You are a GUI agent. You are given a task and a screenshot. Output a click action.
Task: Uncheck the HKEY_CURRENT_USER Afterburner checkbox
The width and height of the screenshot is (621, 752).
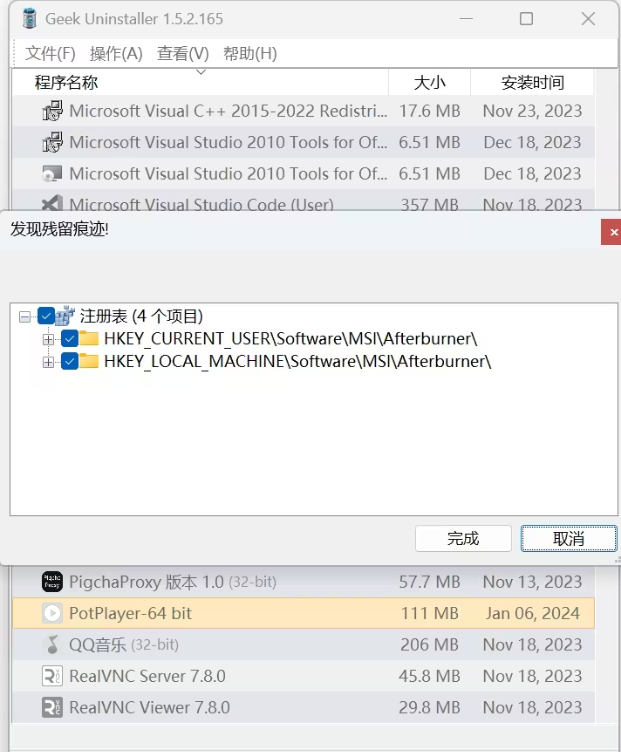[70, 338]
